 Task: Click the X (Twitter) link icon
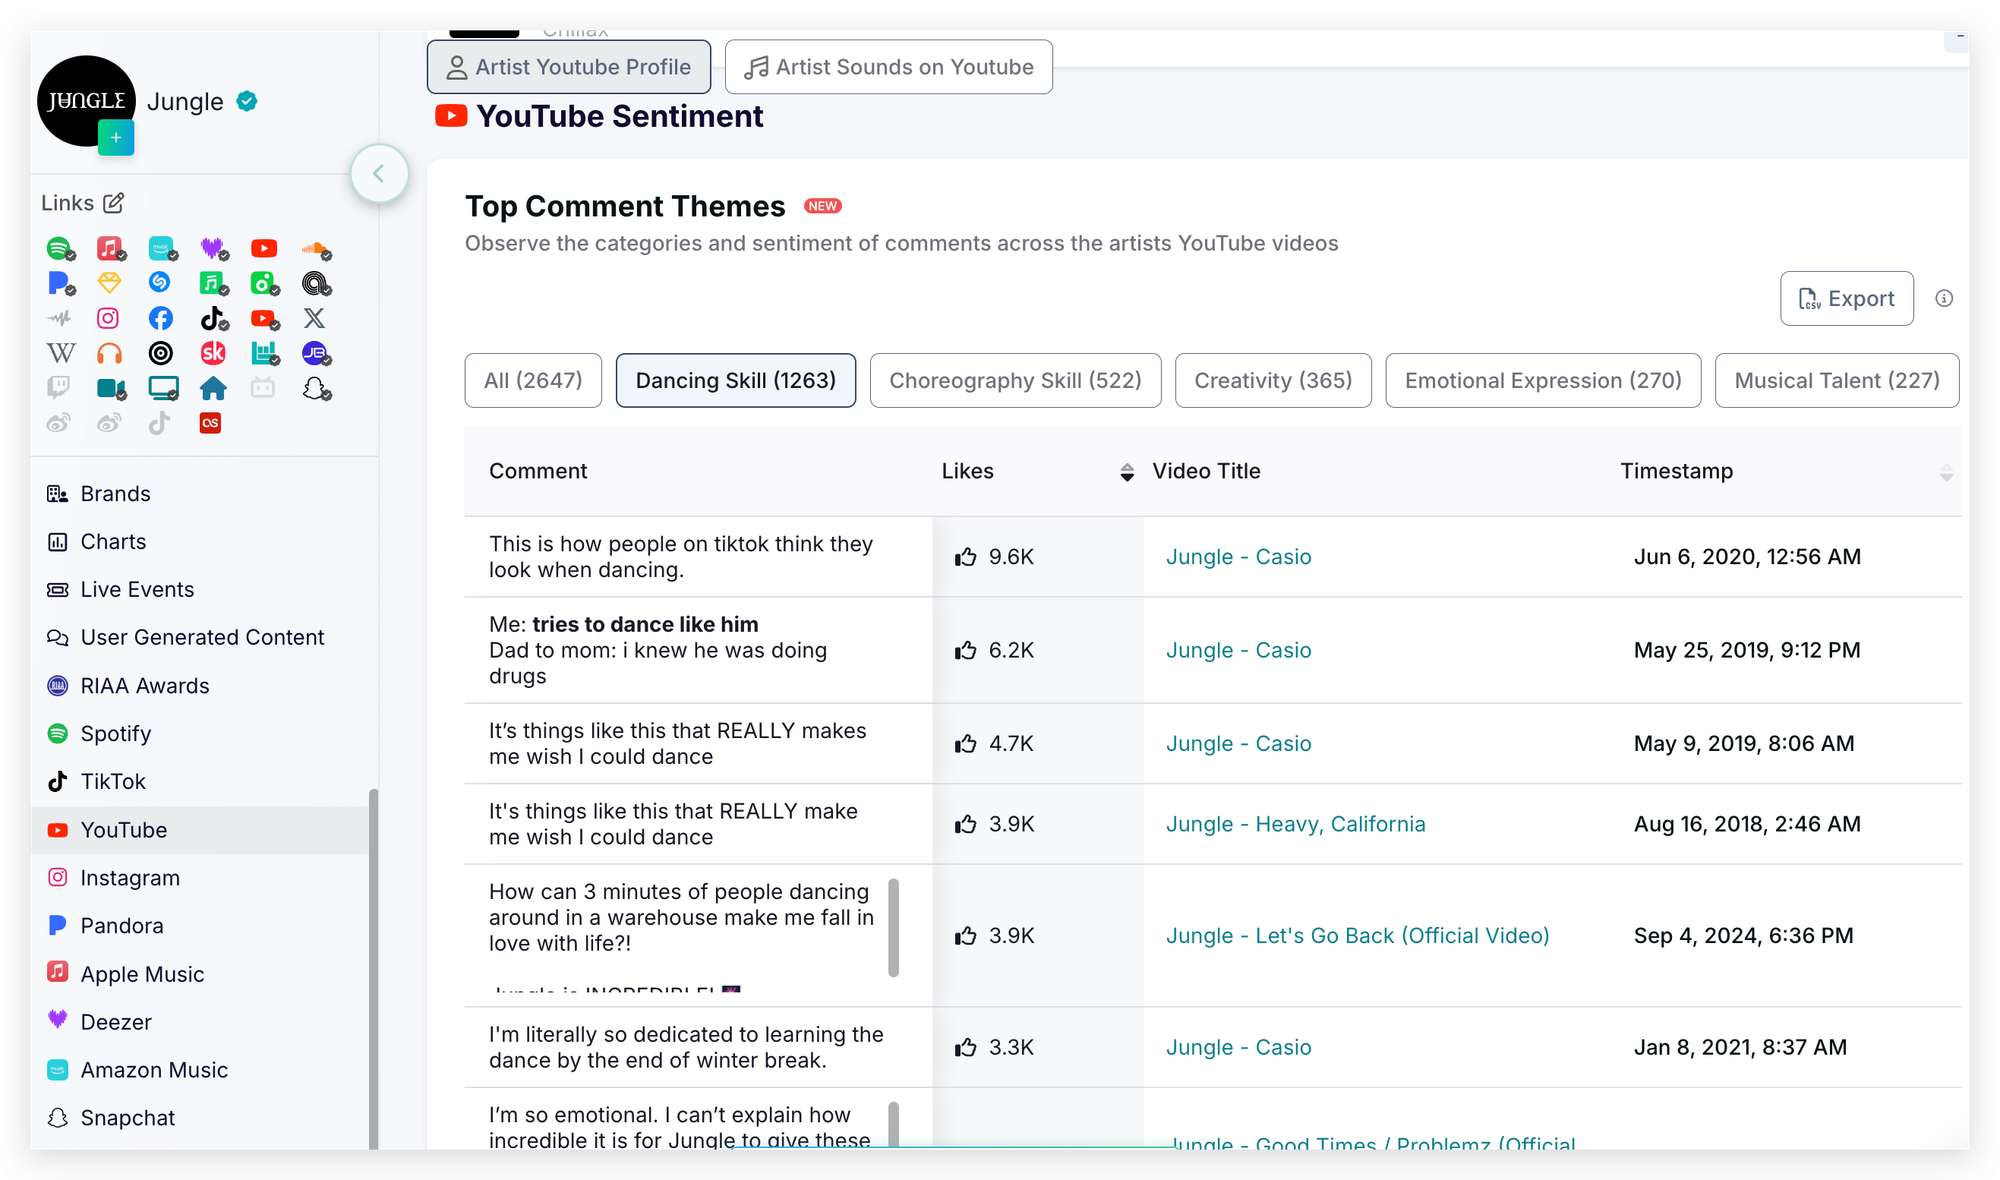(x=315, y=318)
